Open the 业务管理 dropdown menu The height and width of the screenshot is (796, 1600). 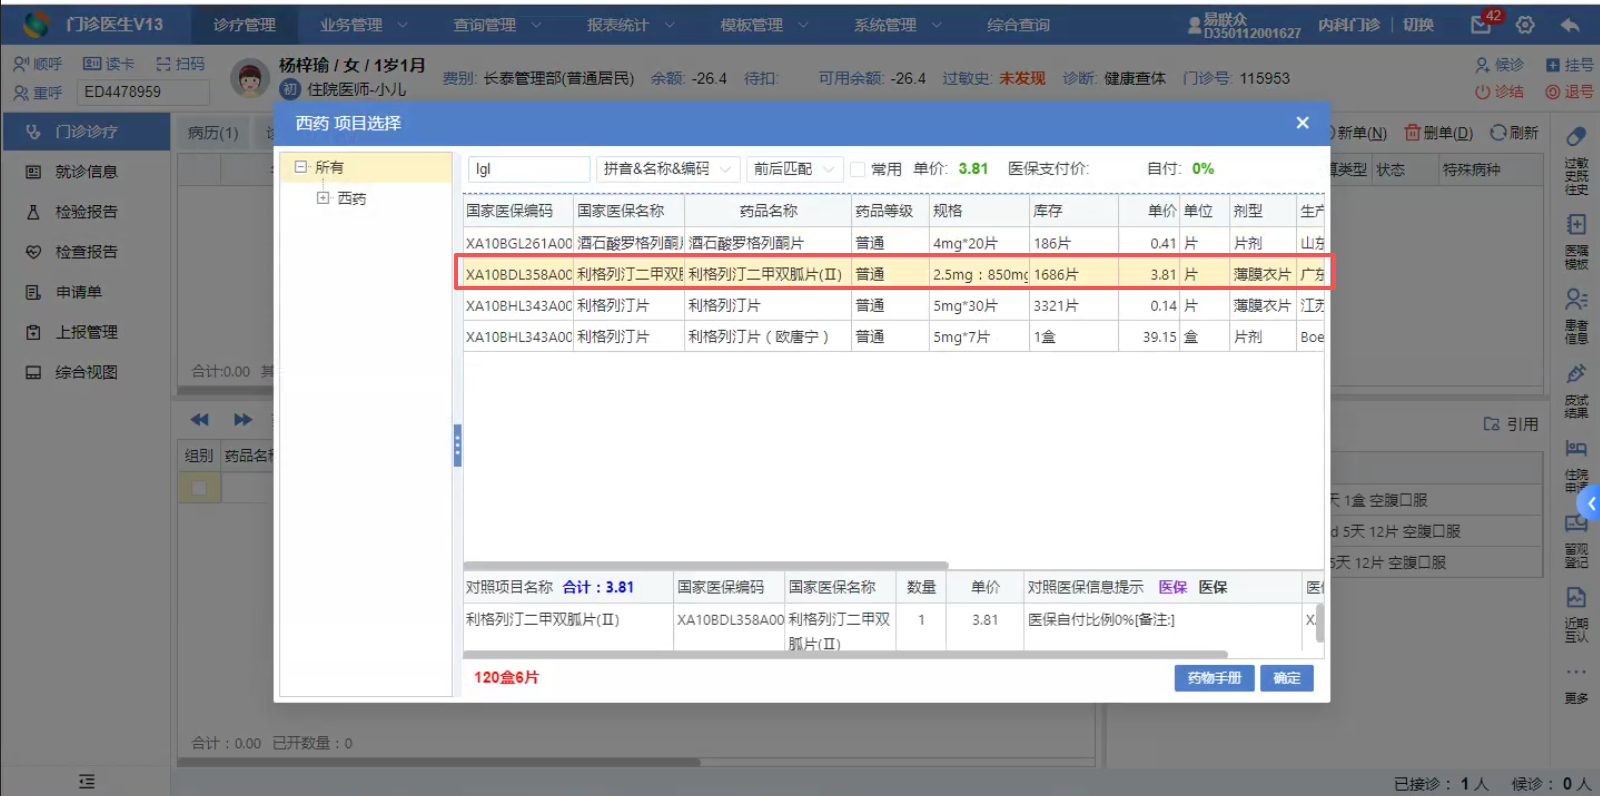(x=363, y=25)
